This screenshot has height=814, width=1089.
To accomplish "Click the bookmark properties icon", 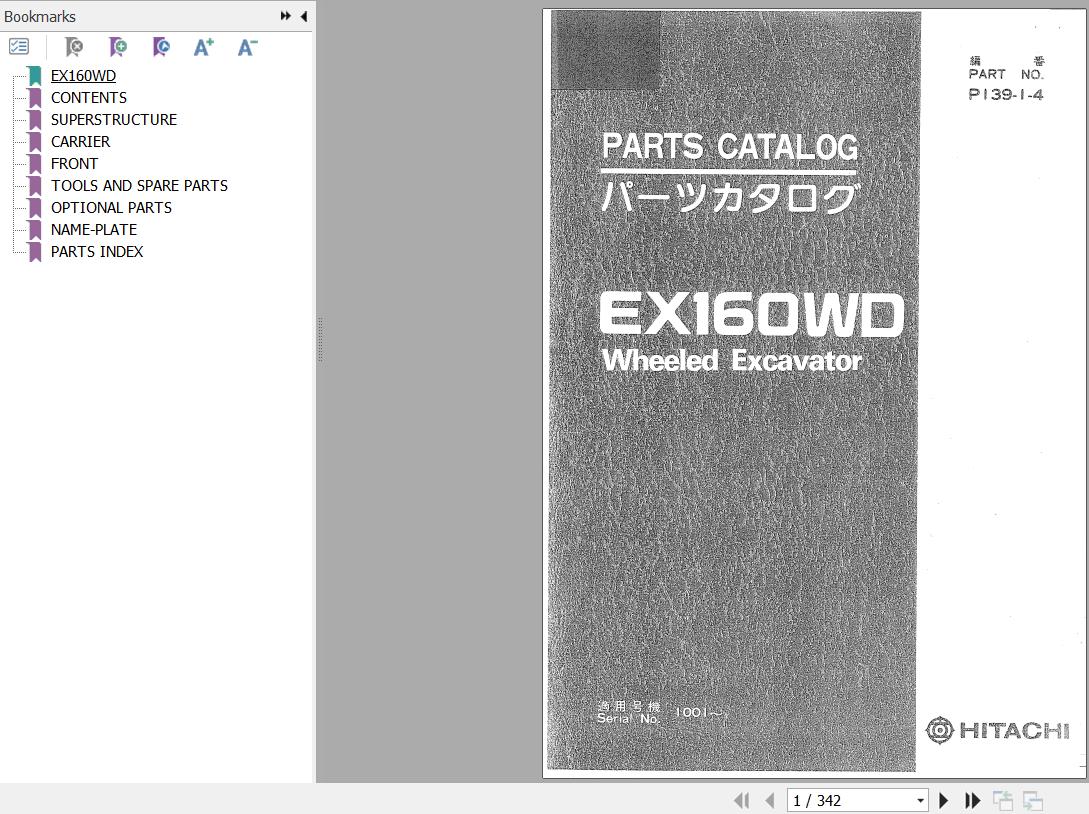I will pyautogui.click(x=161, y=47).
